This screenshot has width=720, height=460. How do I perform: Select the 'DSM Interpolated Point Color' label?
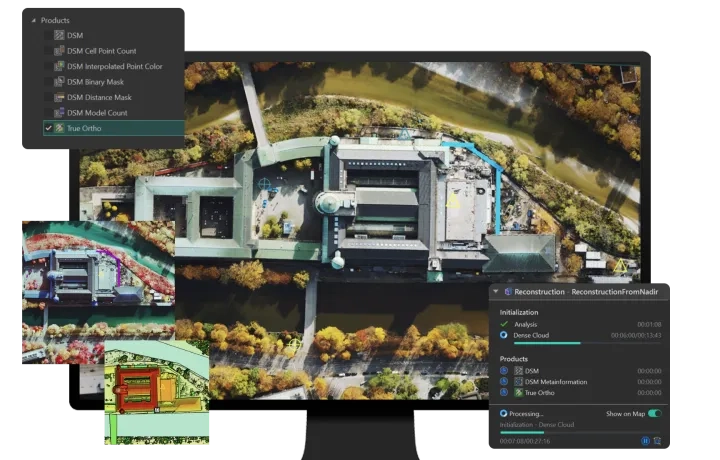[x=115, y=67]
